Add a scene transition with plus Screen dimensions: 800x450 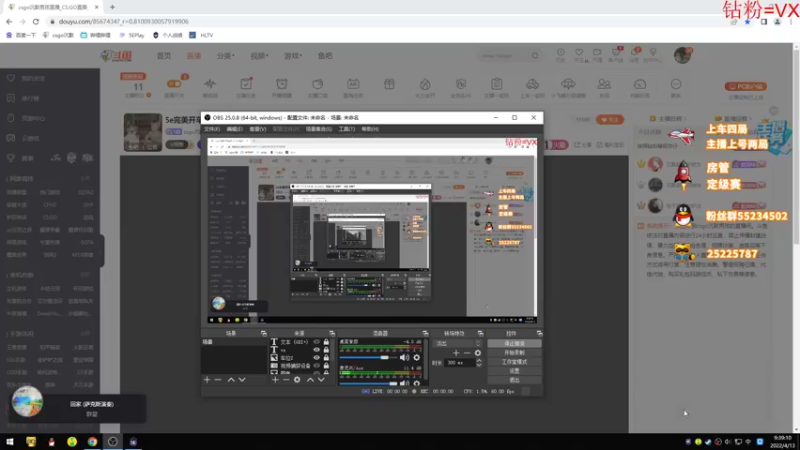(456, 353)
